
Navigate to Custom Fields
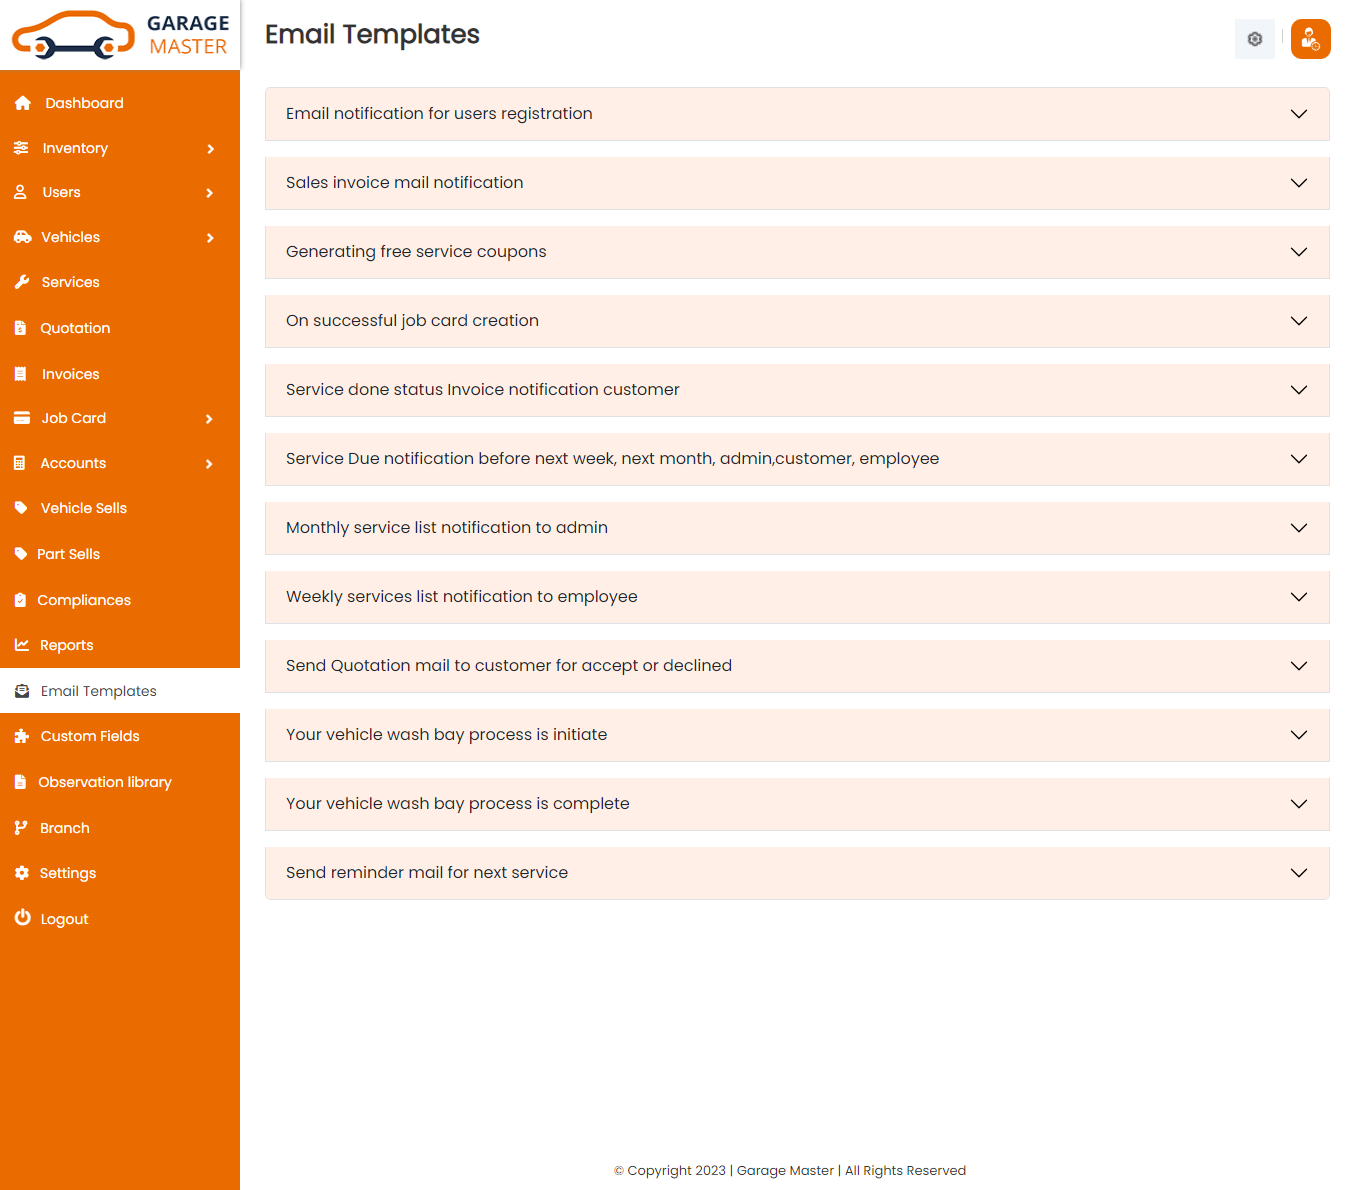click(x=89, y=736)
